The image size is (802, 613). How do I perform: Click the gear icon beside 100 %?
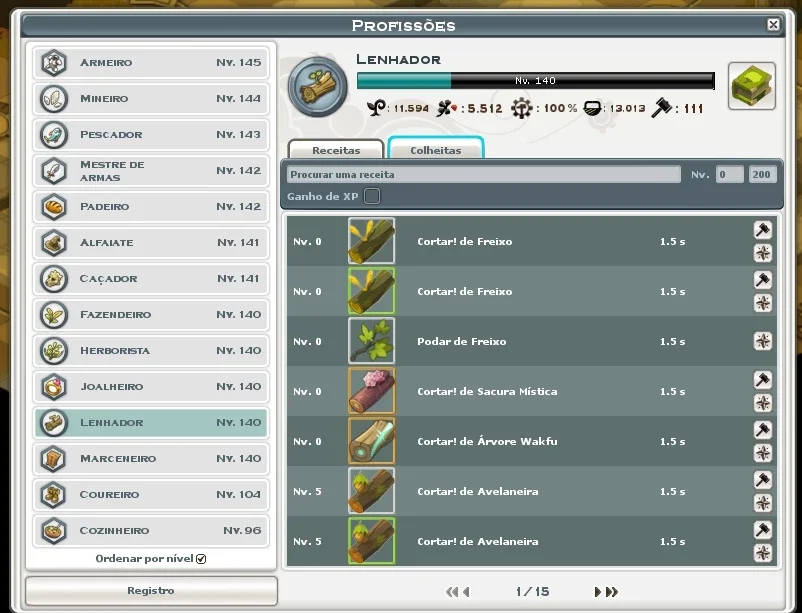pos(521,108)
